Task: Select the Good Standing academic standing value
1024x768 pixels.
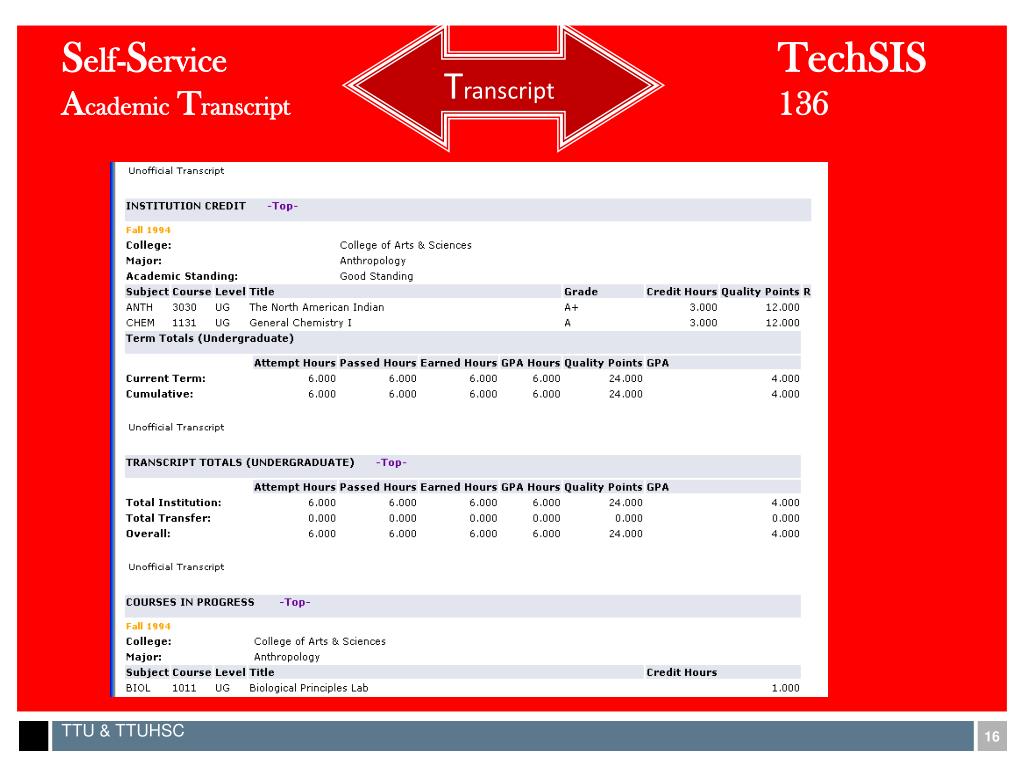Action: tap(376, 276)
